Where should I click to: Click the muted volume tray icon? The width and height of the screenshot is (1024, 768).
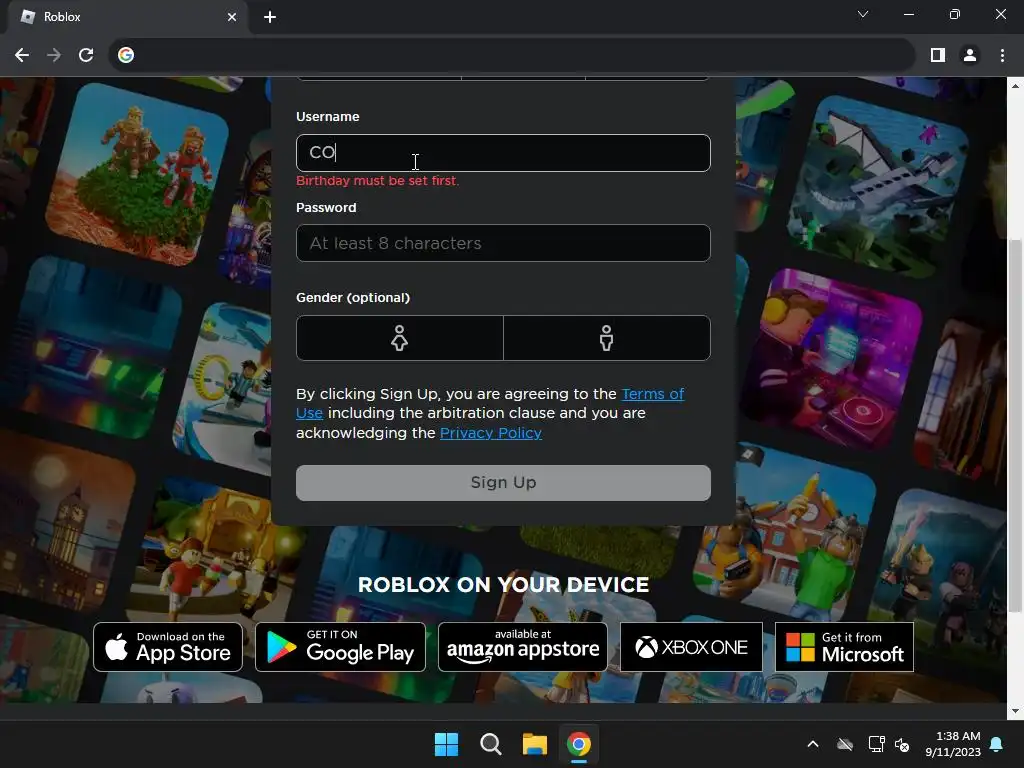(x=902, y=744)
